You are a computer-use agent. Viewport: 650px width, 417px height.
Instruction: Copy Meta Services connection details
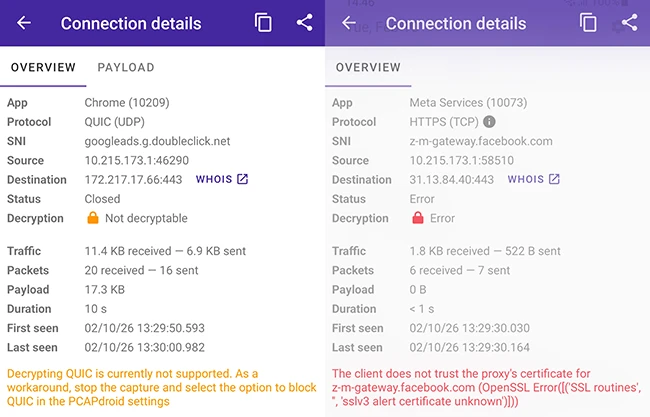[589, 23]
